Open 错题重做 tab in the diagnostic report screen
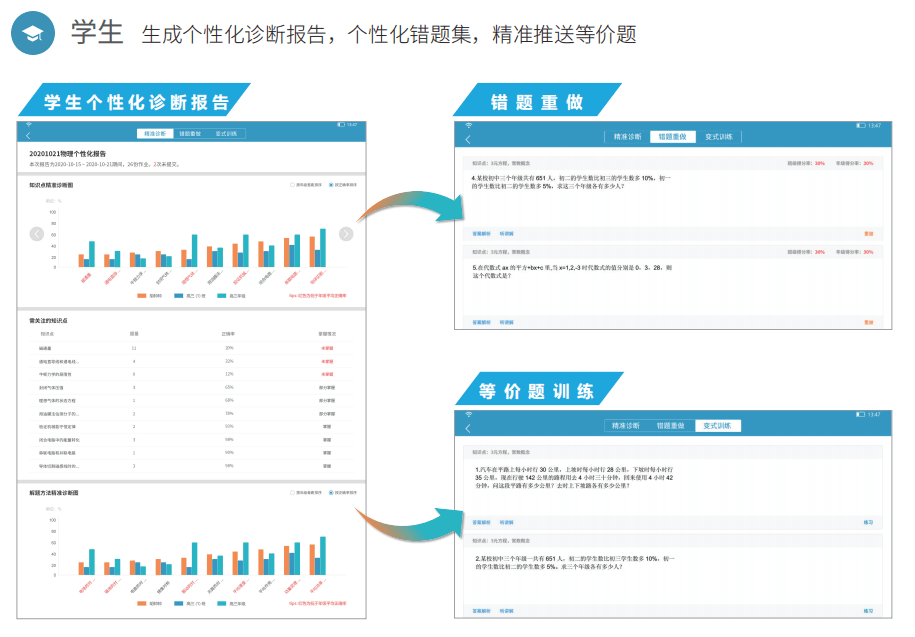This screenshot has height=637, width=915. [190, 133]
